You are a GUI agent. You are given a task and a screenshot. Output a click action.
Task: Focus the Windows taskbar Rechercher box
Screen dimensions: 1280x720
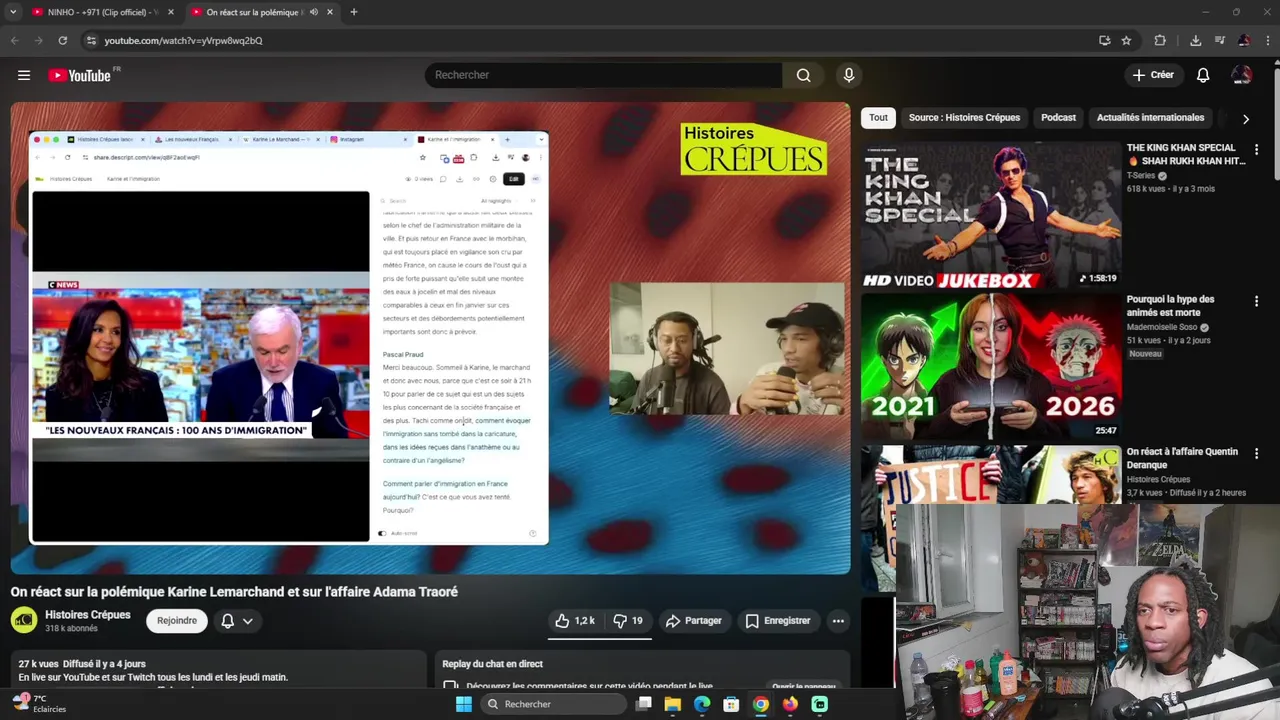[552, 704]
